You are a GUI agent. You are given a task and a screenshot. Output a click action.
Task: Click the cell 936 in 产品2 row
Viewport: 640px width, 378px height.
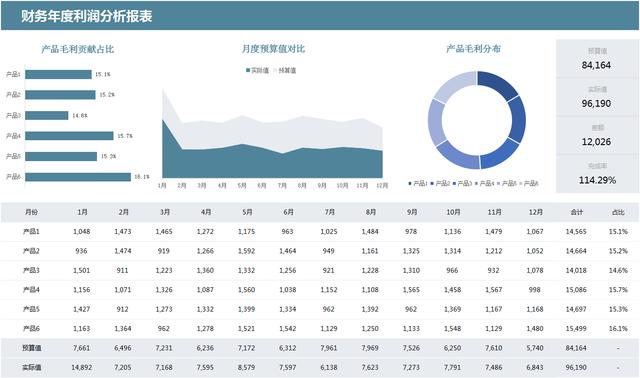[x=81, y=251]
